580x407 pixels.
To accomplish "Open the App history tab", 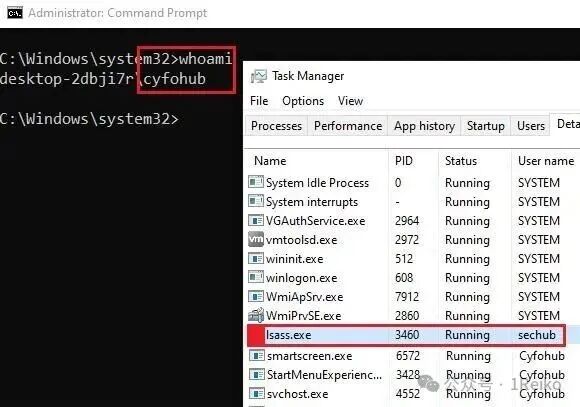I will point(424,126).
